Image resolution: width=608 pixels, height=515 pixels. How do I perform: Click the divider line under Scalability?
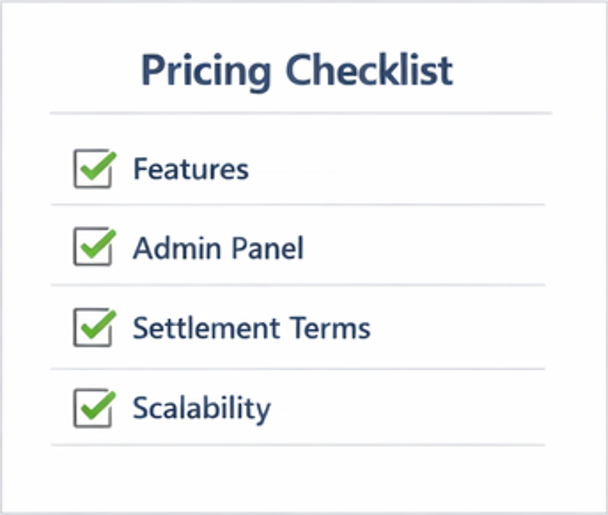click(x=298, y=445)
